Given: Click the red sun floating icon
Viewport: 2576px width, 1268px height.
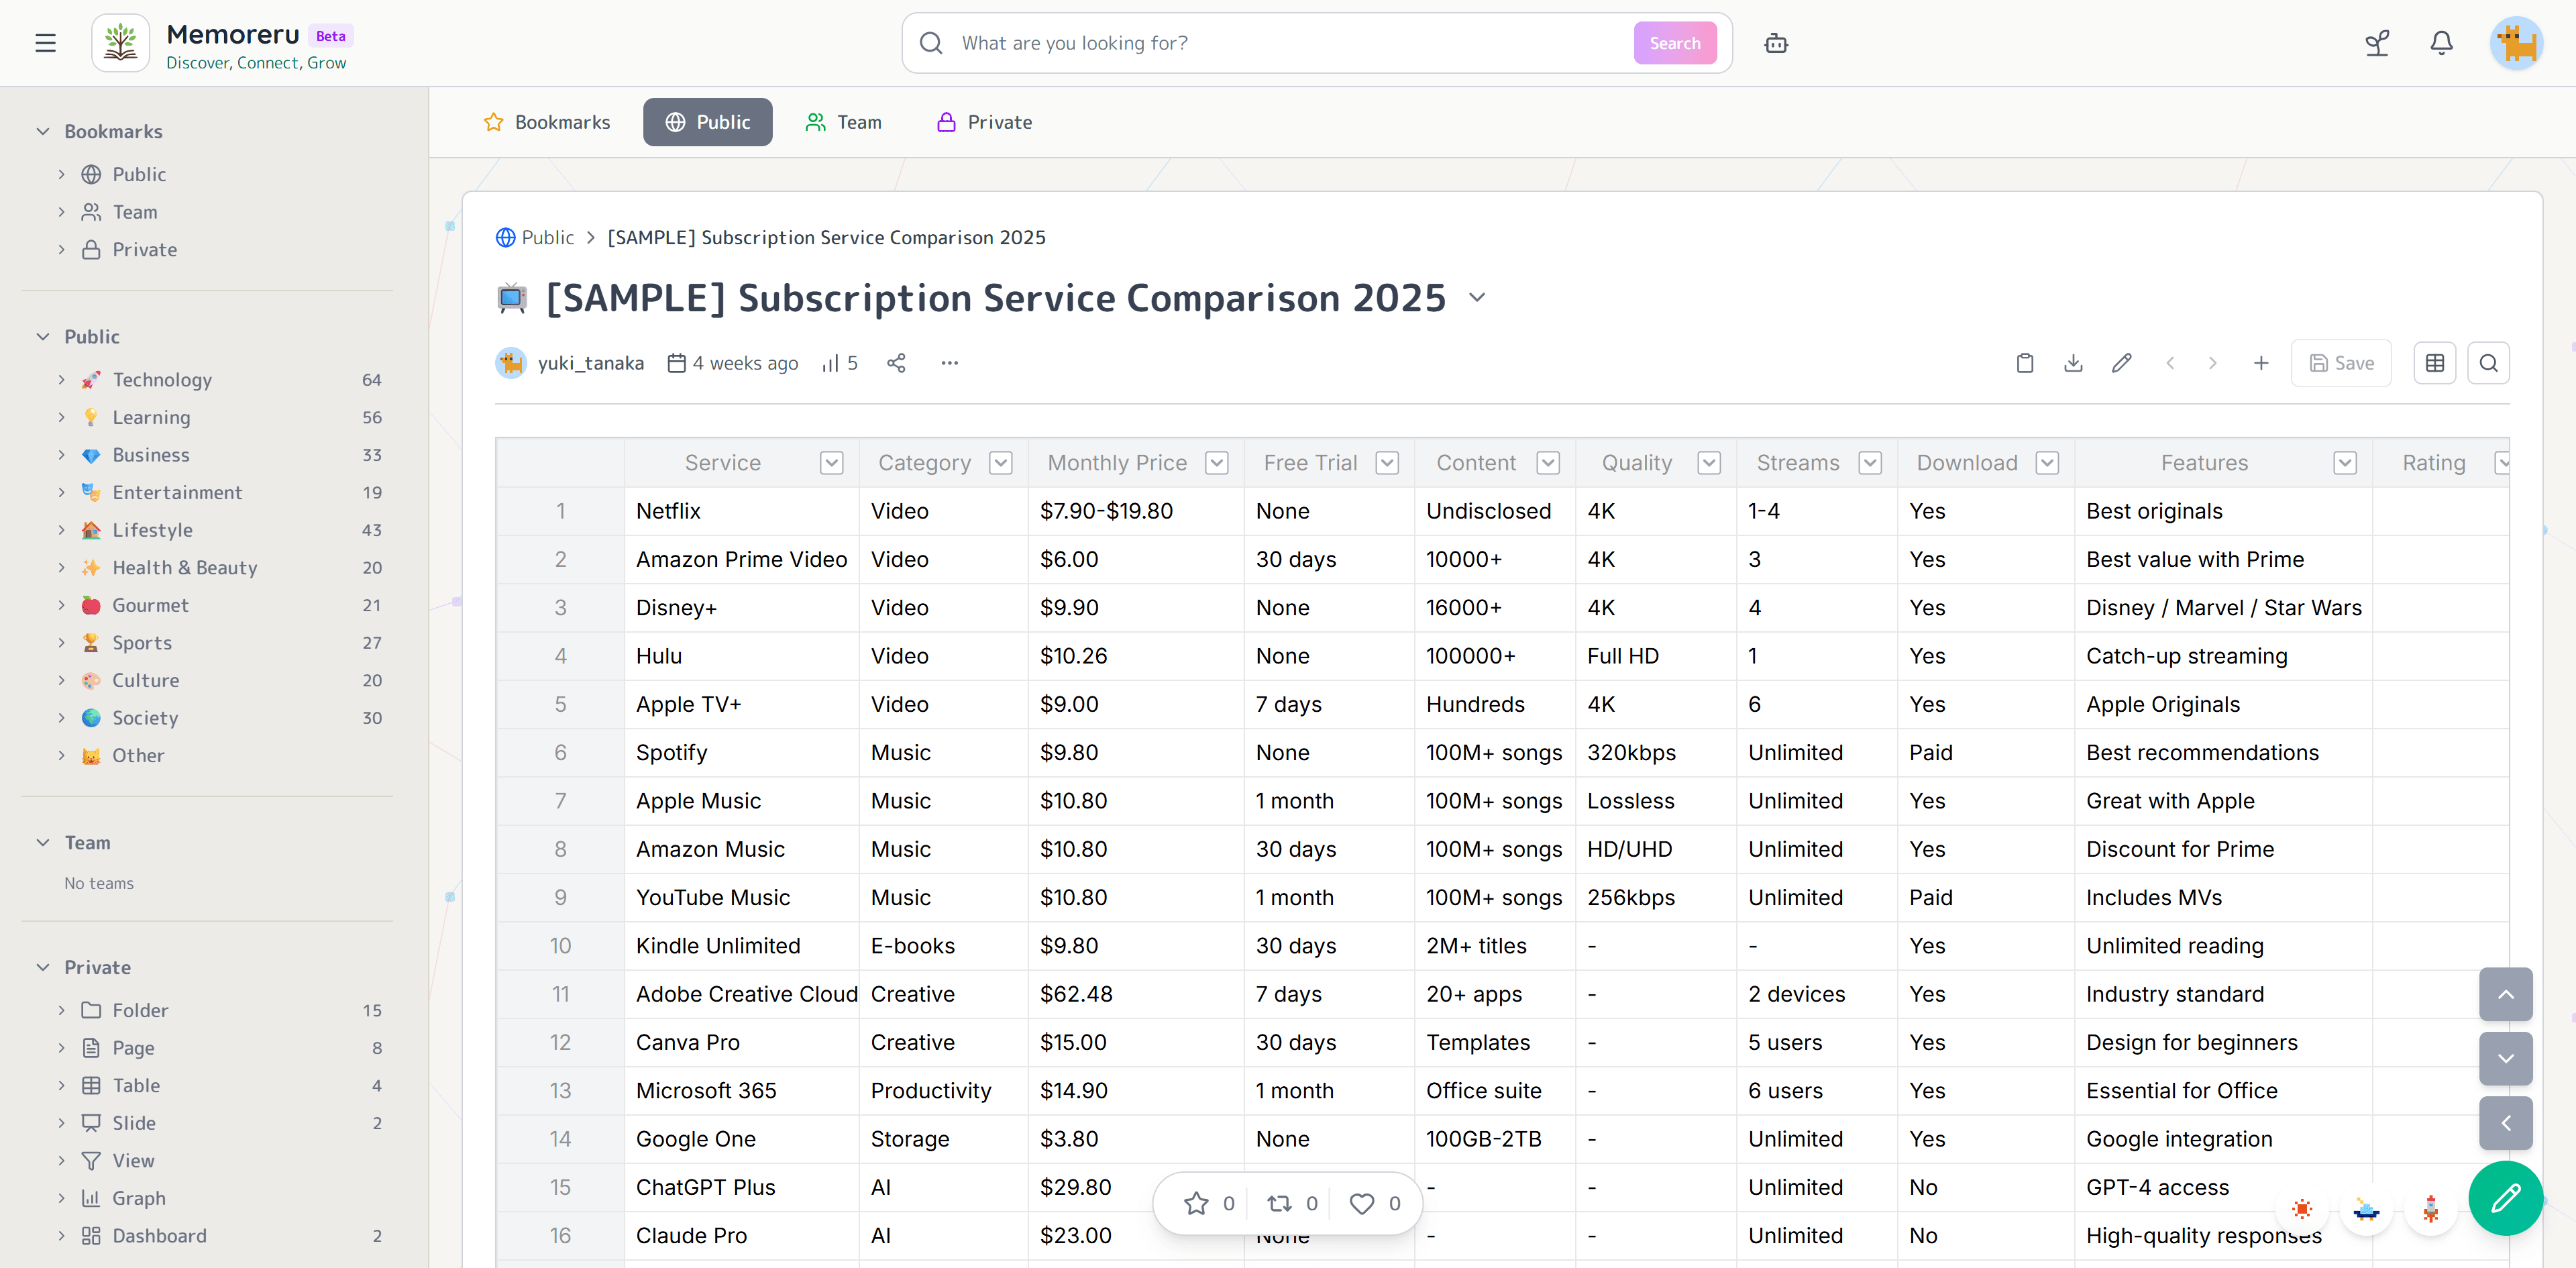Looking at the screenshot, I should point(2302,1209).
